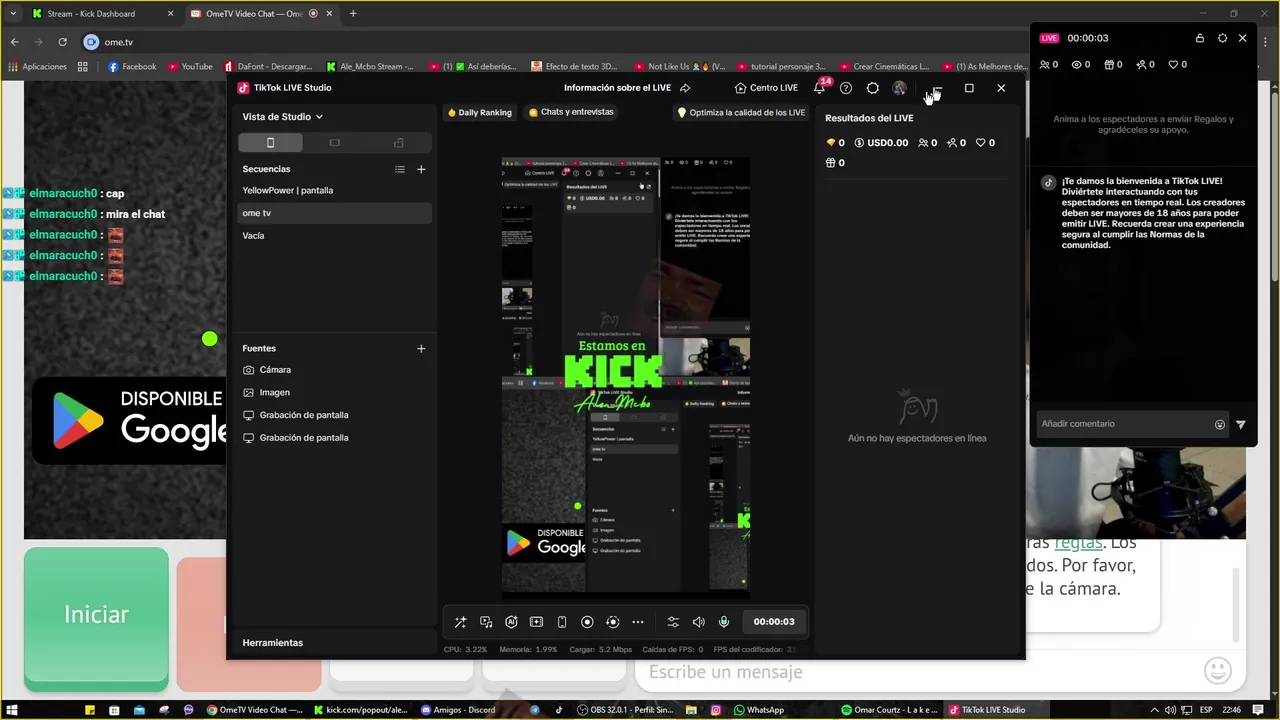Open TikTok LIVE Studio settings gear
The image size is (1280, 720).
pyautogui.click(x=872, y=88)
